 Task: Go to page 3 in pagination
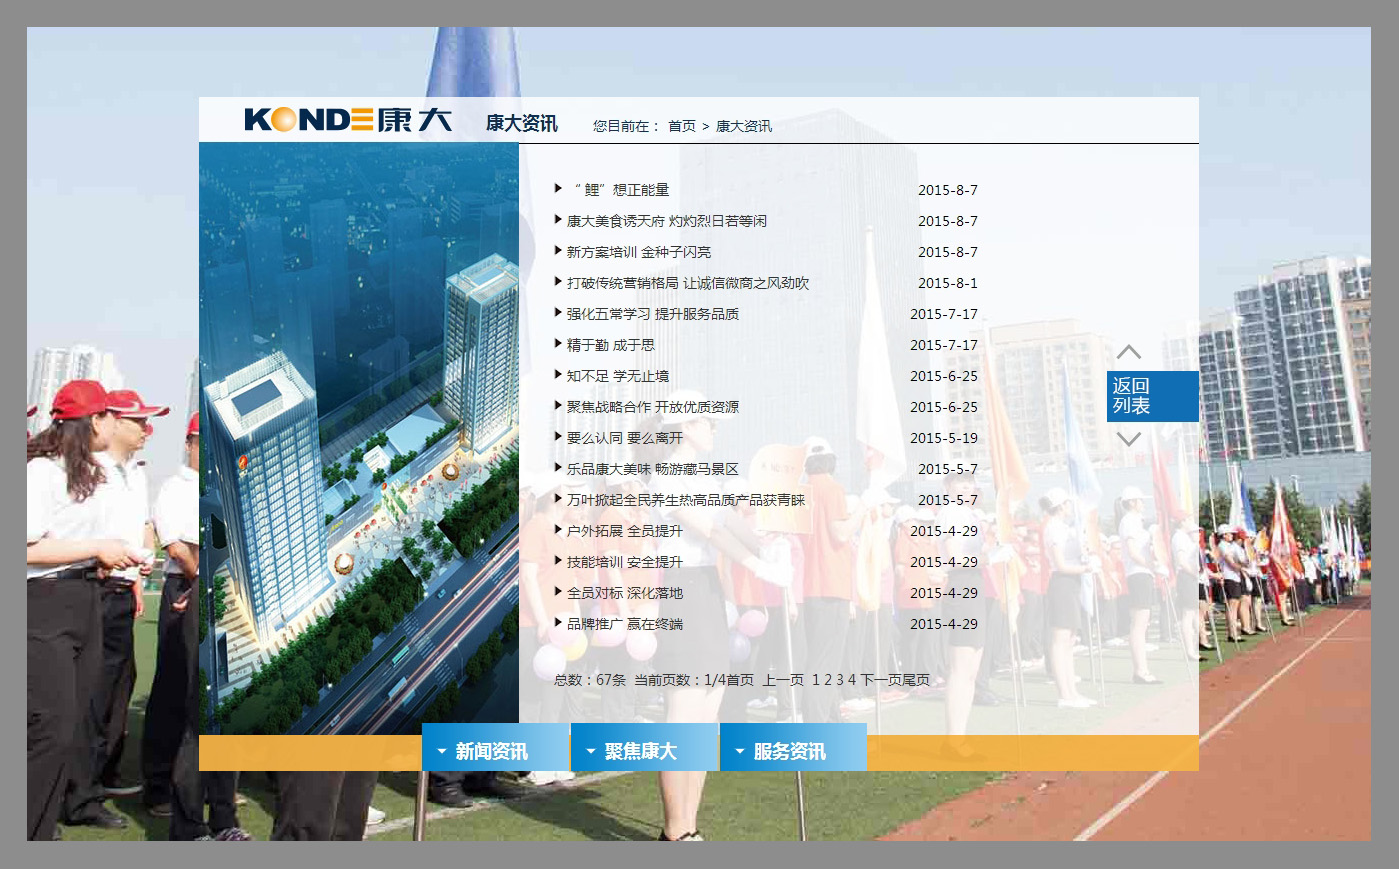click(840, 680)
